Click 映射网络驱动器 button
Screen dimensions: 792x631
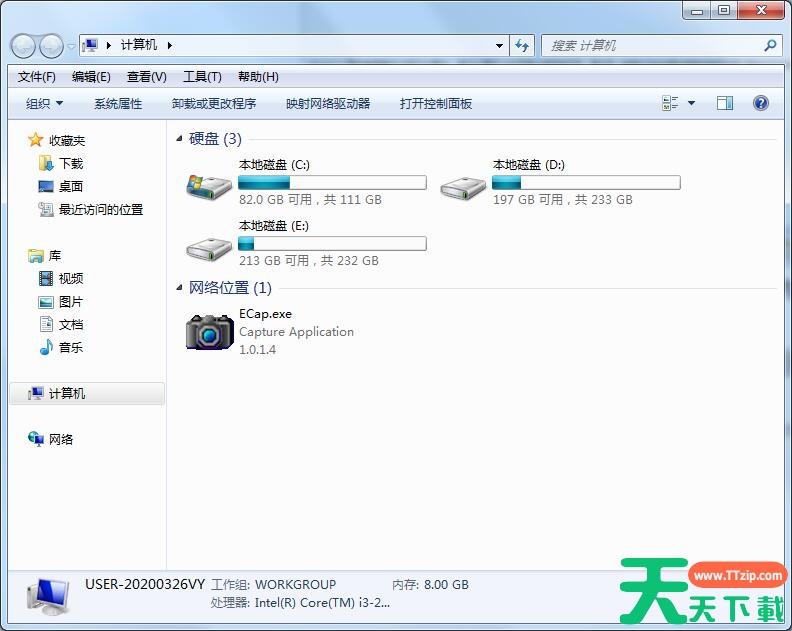[328, 104]
